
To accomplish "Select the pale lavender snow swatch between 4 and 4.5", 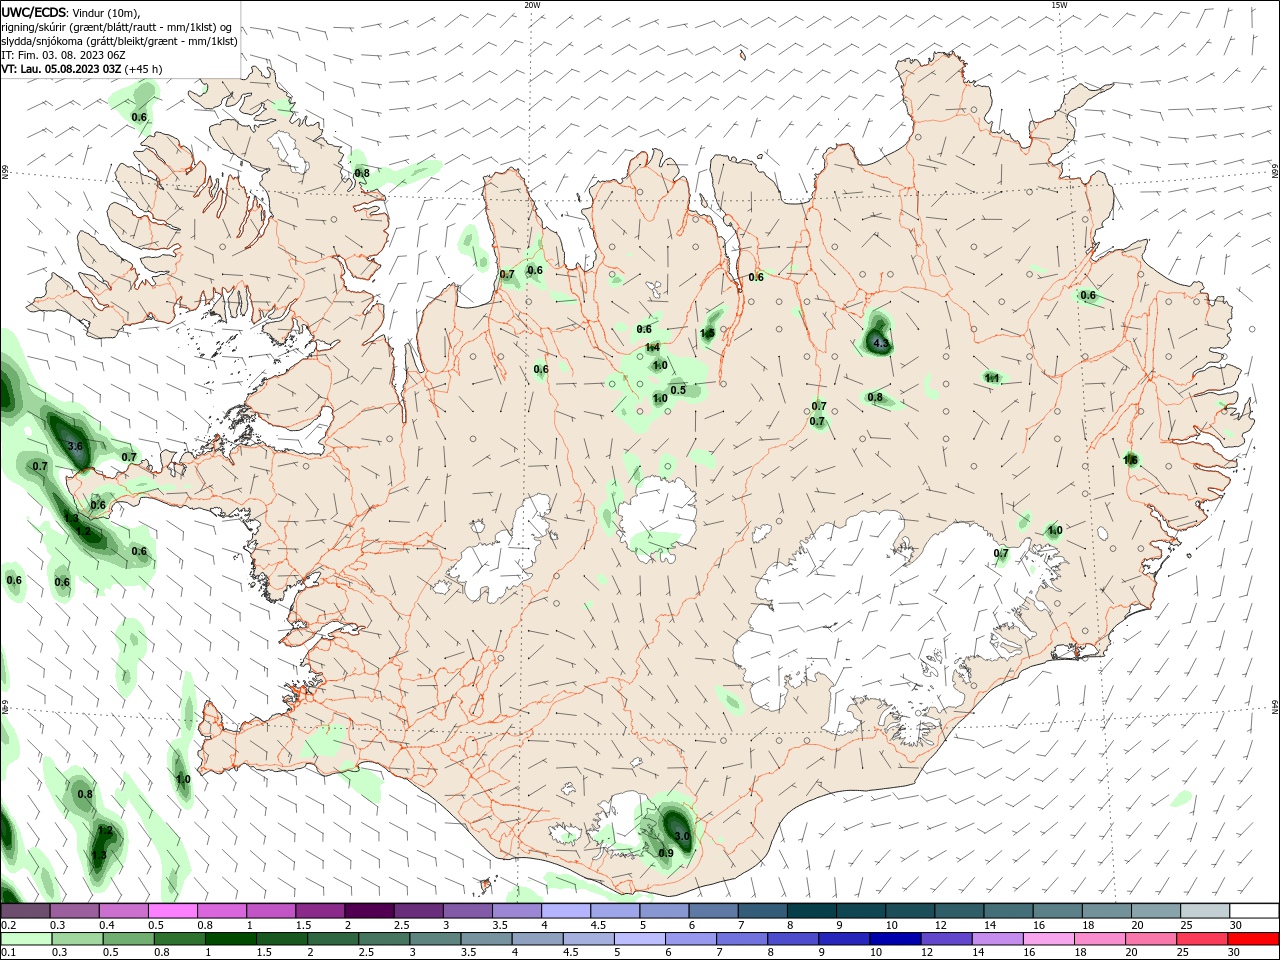I will (x=565, y=911).
